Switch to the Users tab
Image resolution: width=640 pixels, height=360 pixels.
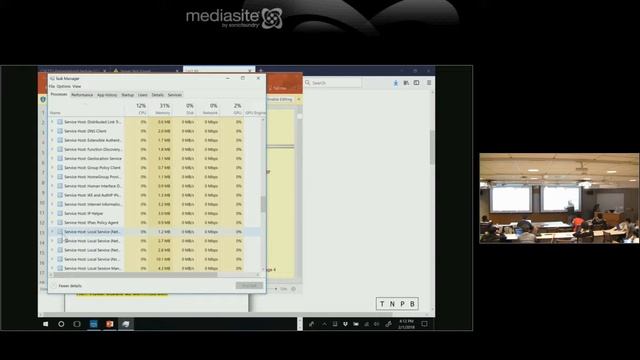tap(142, 95)
